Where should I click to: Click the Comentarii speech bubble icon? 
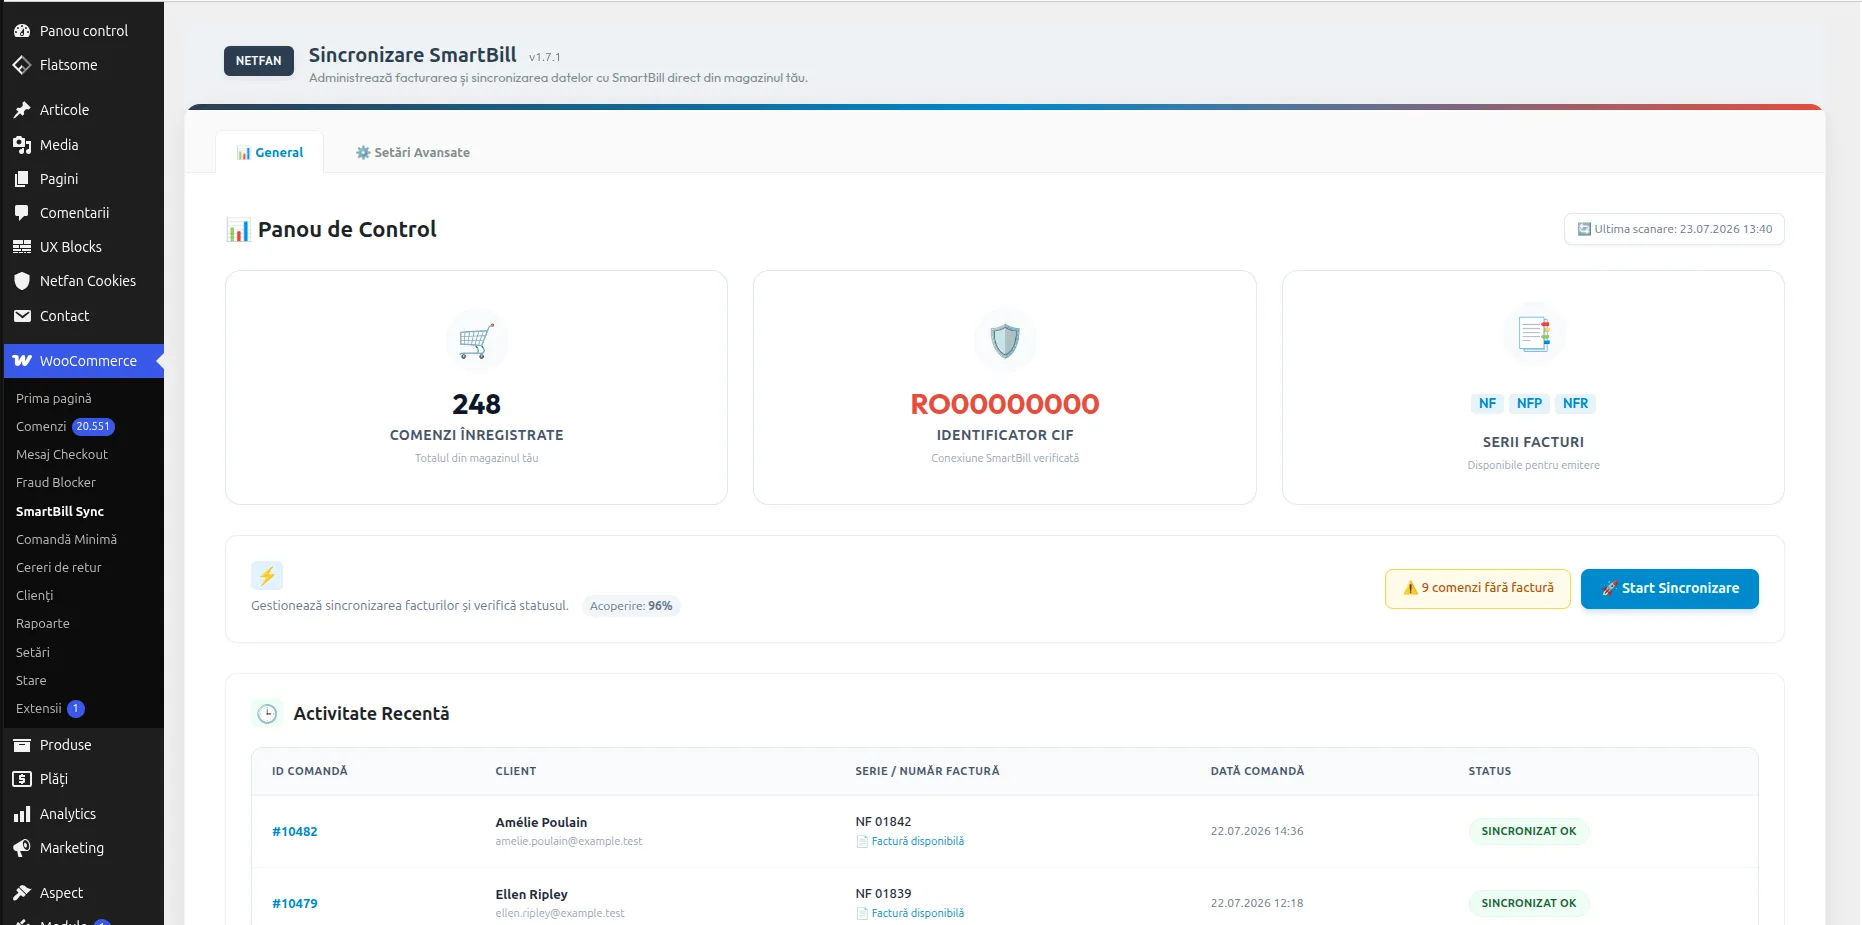point(22,213)
